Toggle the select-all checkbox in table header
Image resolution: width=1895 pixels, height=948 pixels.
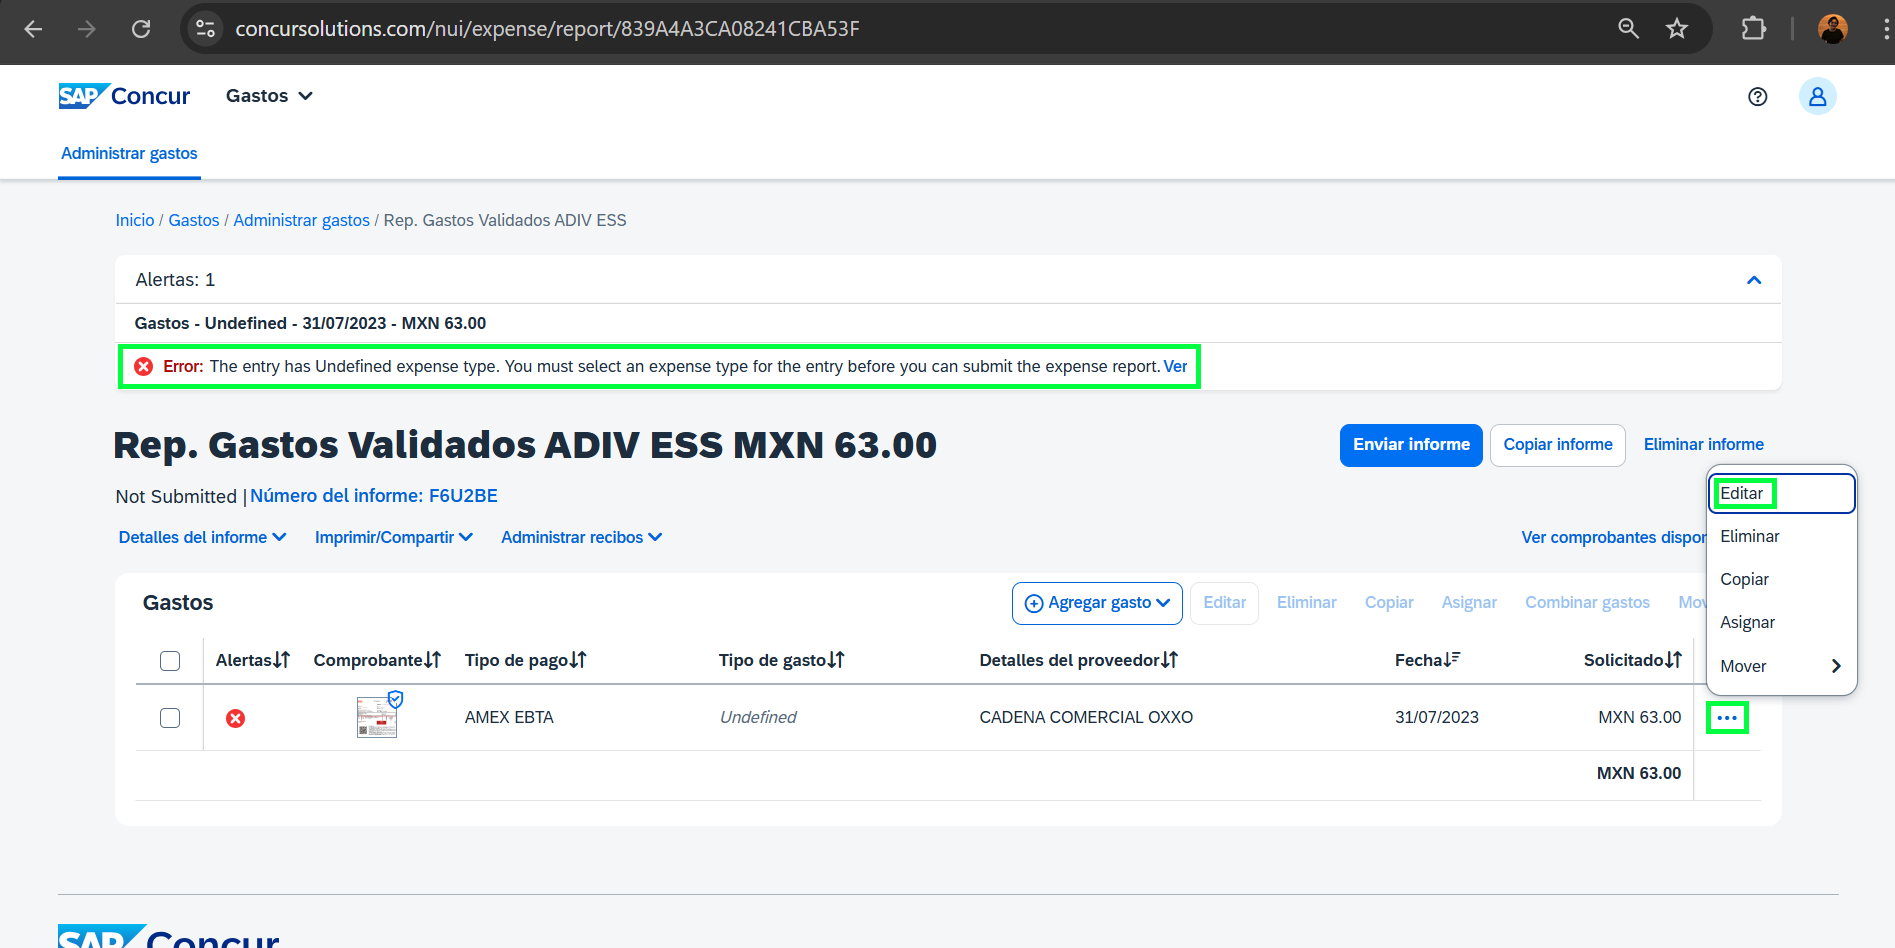tap(170, 661)
